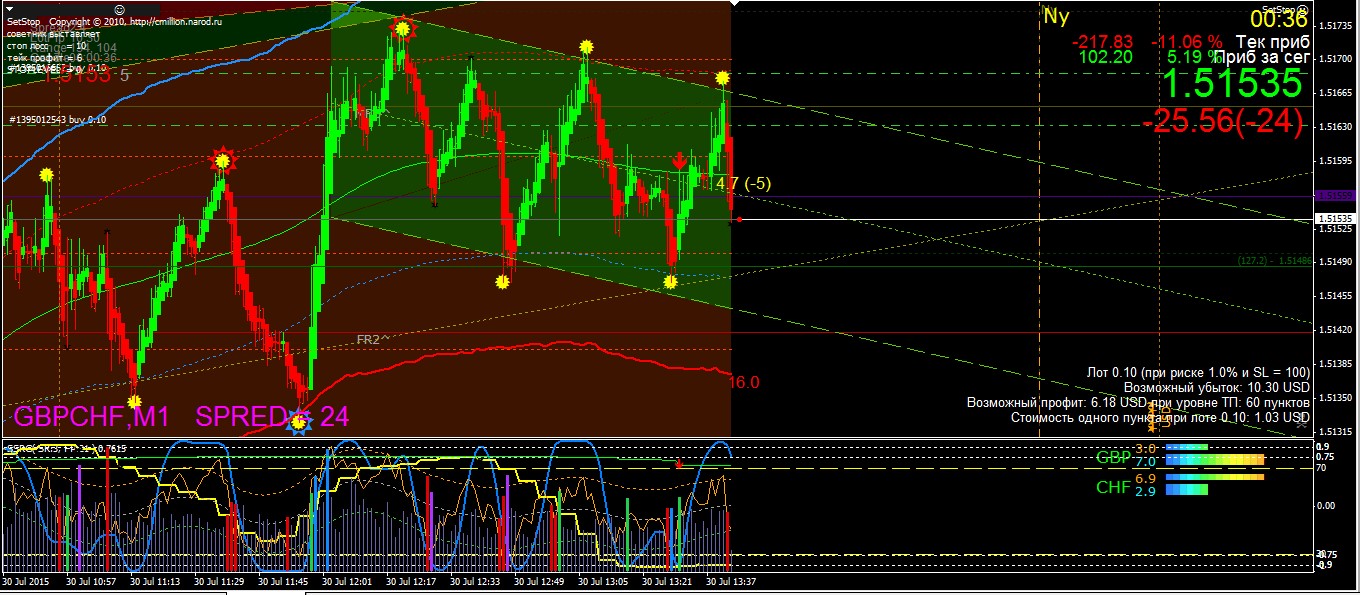Click the 1.51315 price scale label

coord(1336,432)
